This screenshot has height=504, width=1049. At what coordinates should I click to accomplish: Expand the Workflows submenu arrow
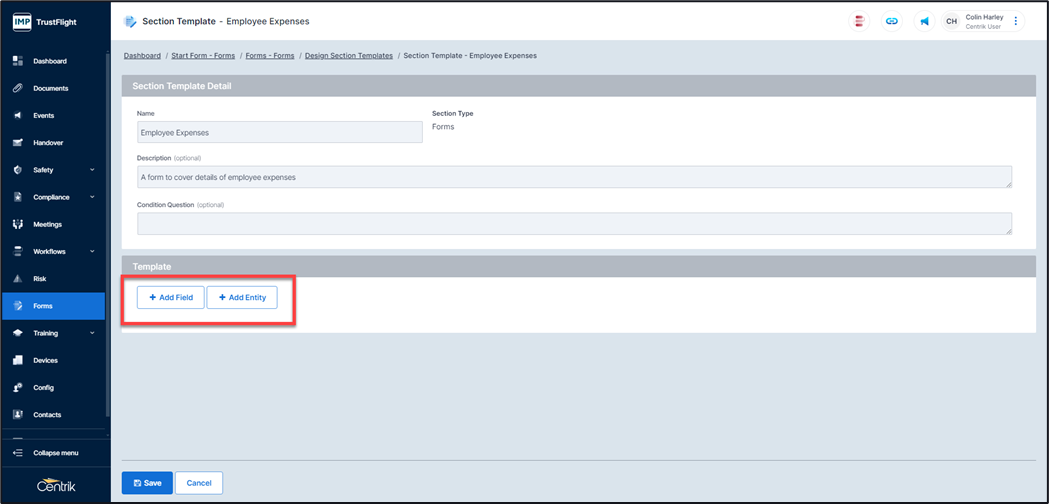pos(93,251)
